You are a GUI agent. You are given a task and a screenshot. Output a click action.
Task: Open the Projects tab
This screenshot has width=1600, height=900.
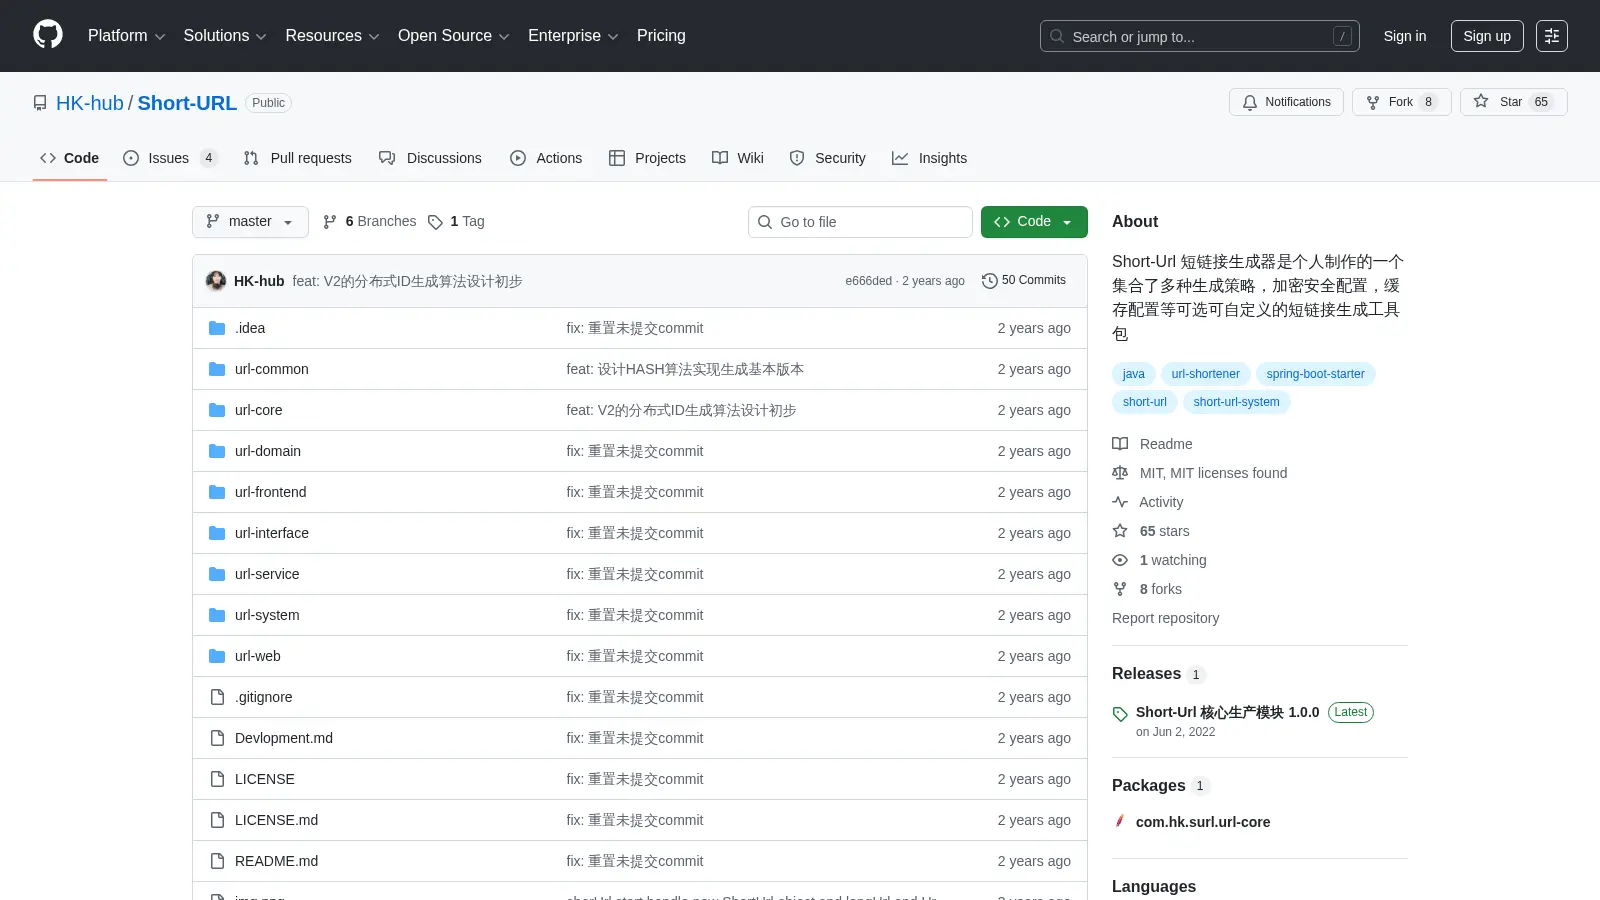[x=647, y=158]
